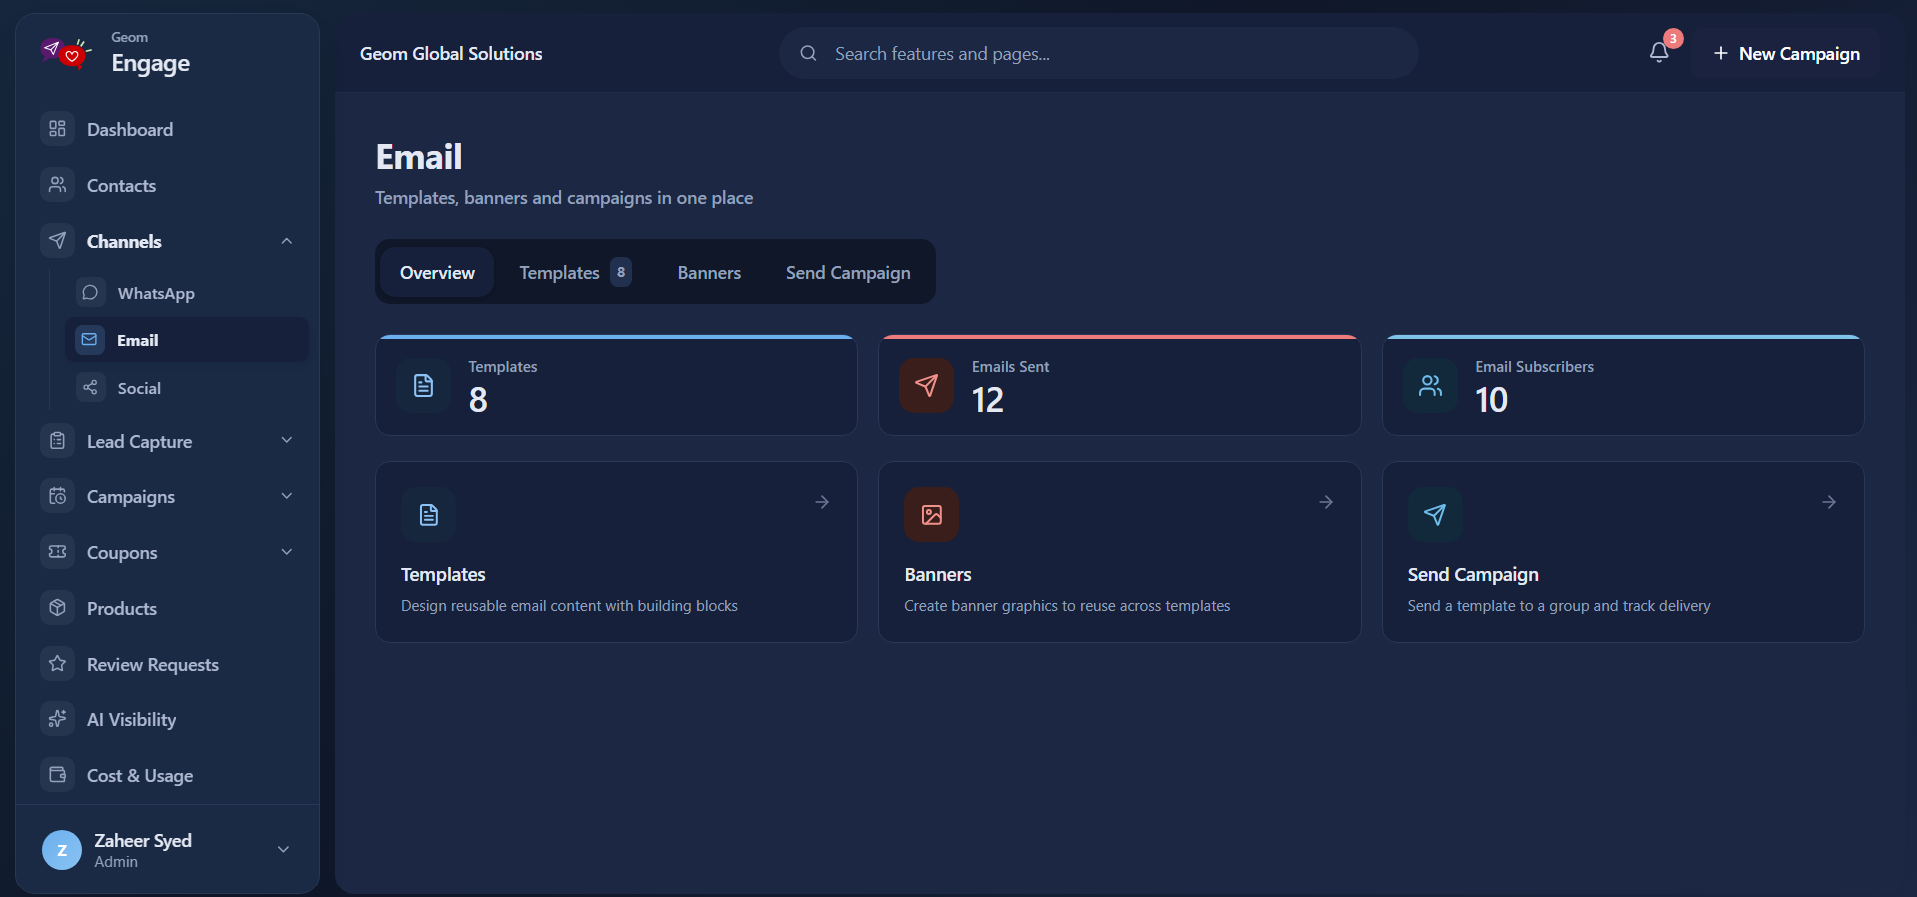Click the Zaheer Syed avatar
The image size is (1917, 897).
[x=62, y=850]
